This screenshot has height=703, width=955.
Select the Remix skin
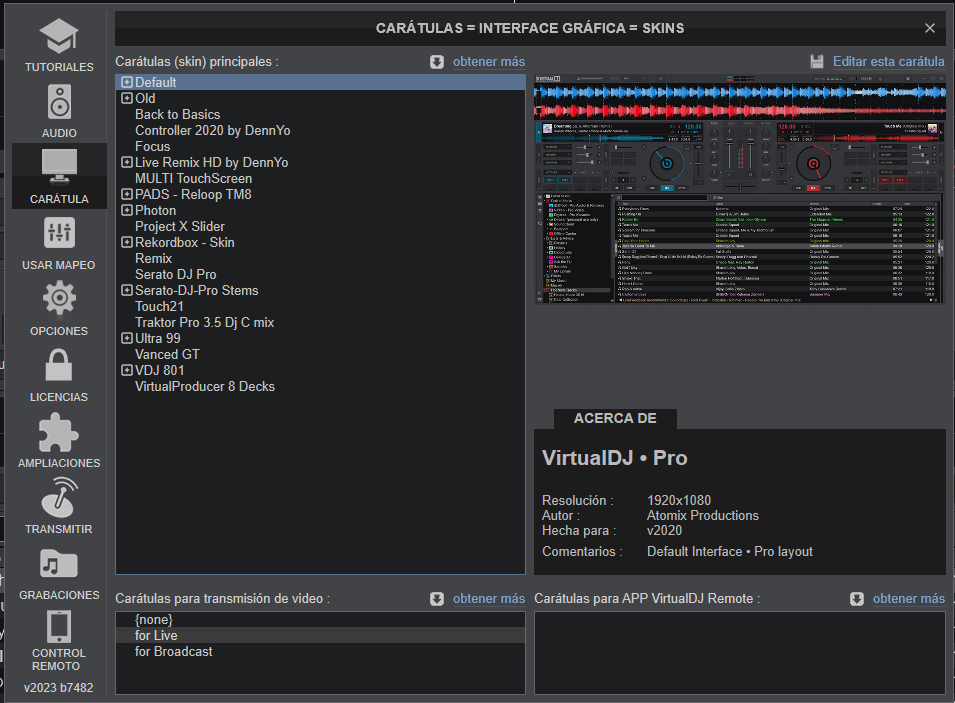pos(320,258)
